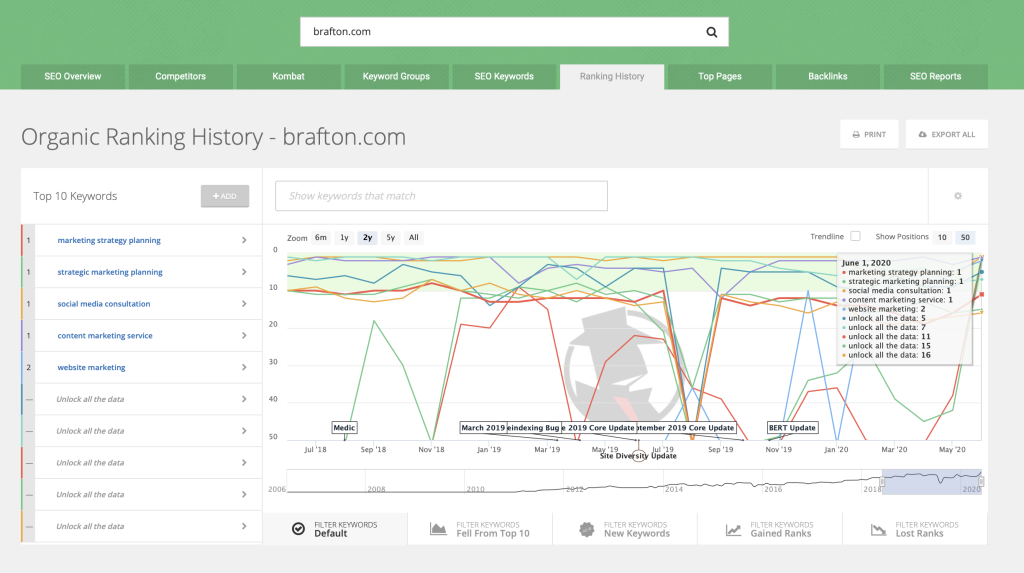Image resolution: width=1024 pixels, height=573 pixels.
Task: Click the Gained Ranks graph icon
Action: [733, 529]
